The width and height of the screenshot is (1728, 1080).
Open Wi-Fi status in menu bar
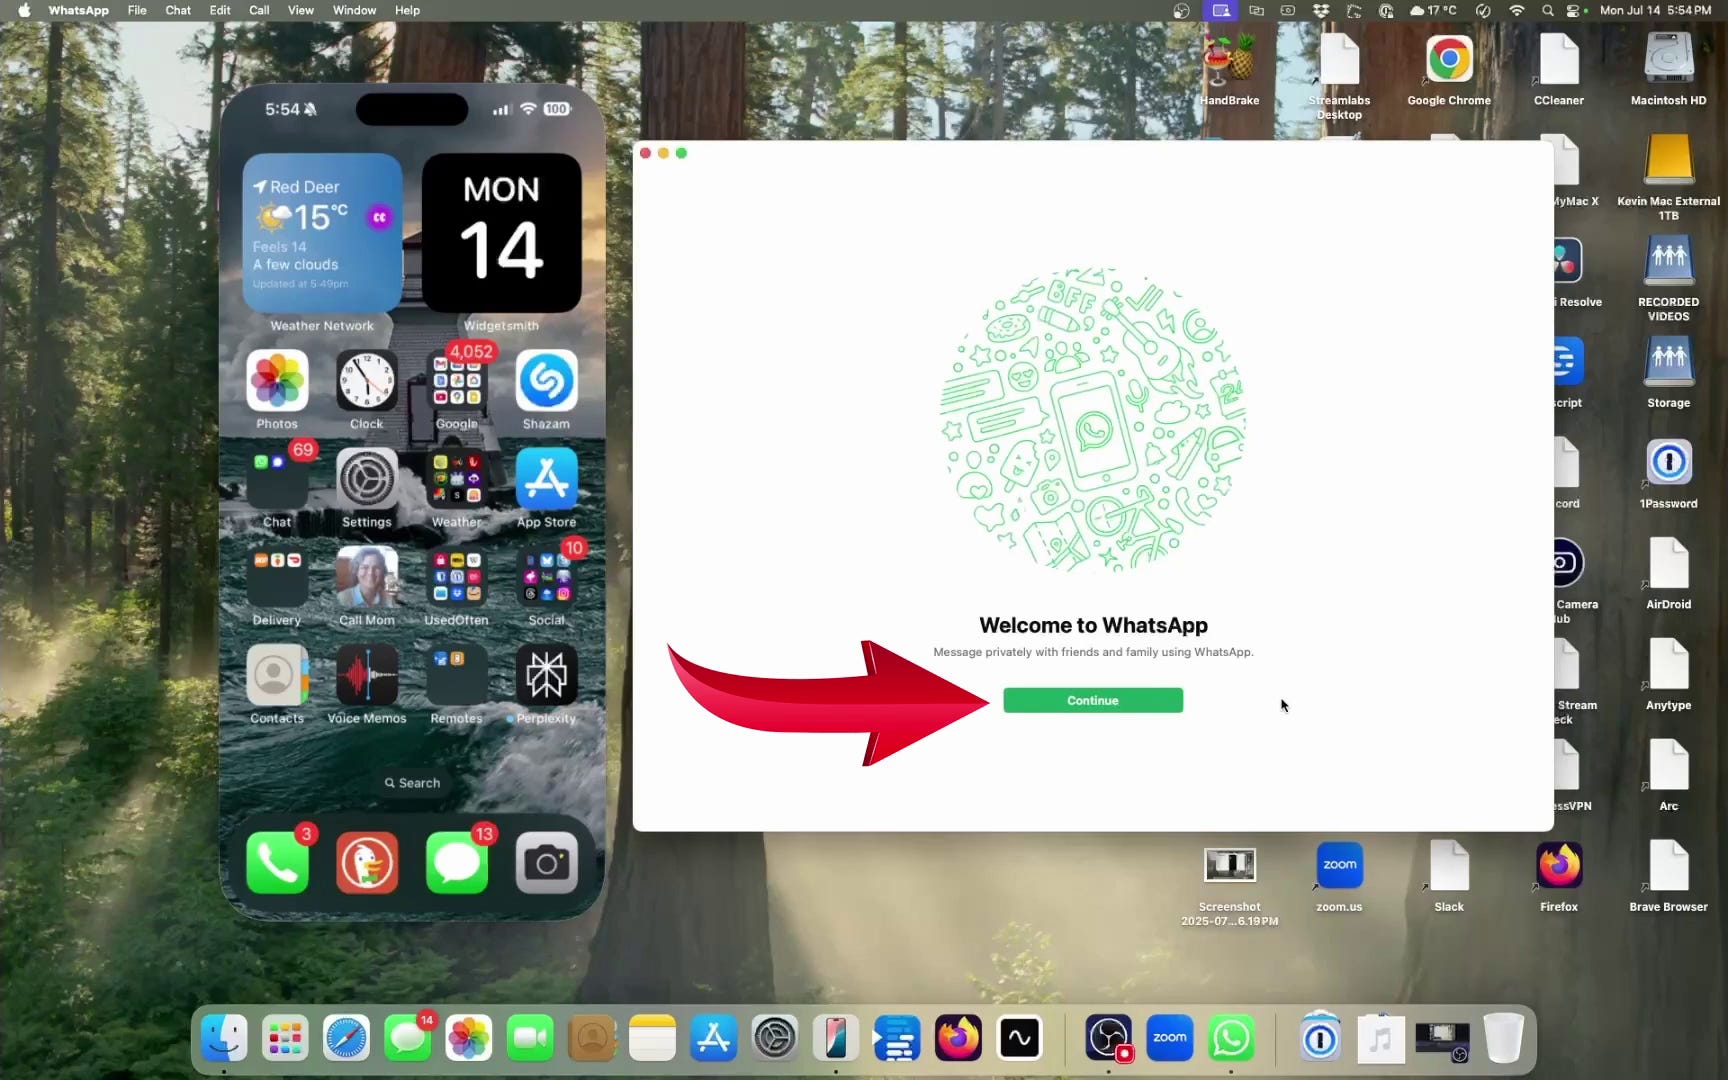coord(1517,10)
